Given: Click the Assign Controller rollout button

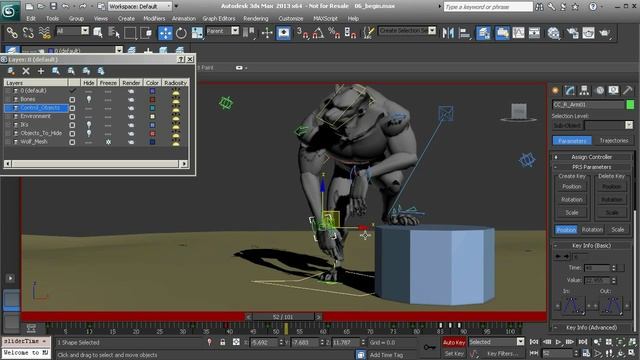Looking at the screenshot, I should [592, 157].
